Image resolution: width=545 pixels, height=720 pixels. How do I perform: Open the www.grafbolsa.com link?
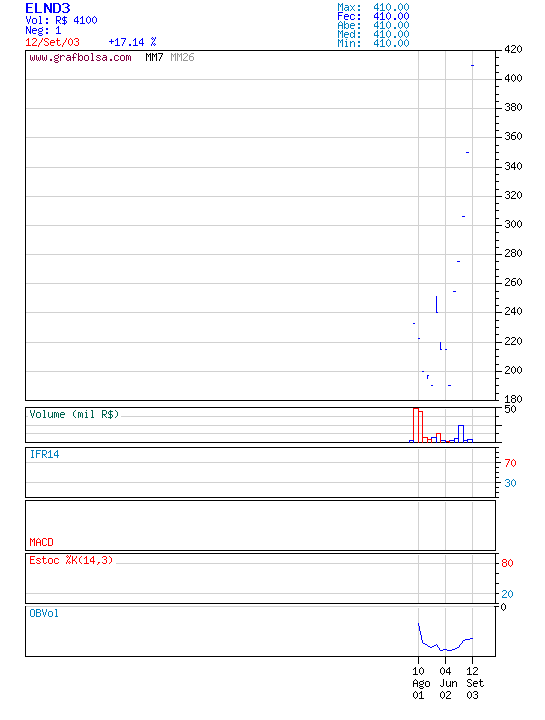[x=80, y=58]
